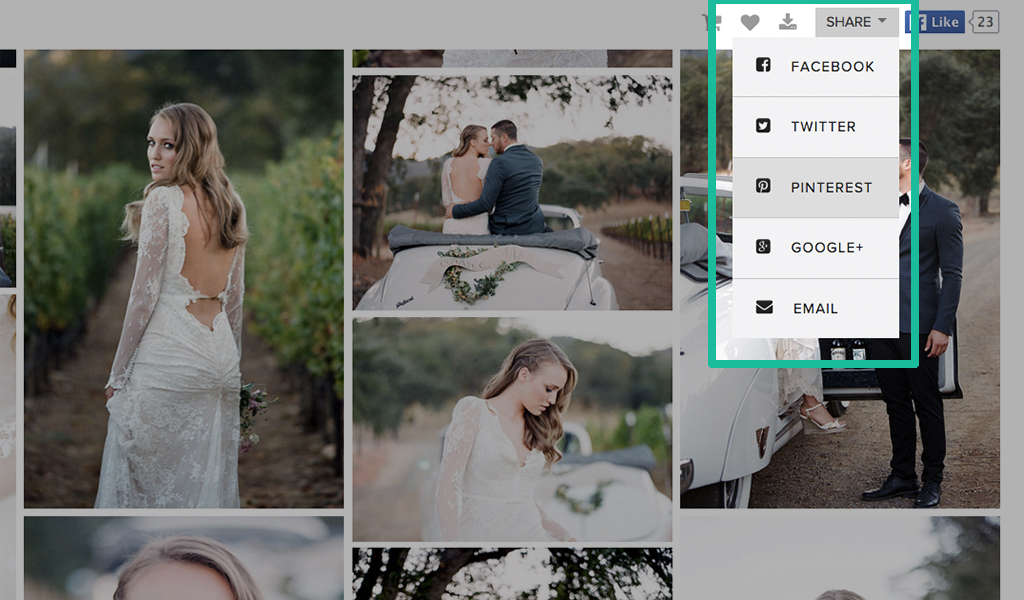Click the Google+ icon

click(x=765, y=247)
